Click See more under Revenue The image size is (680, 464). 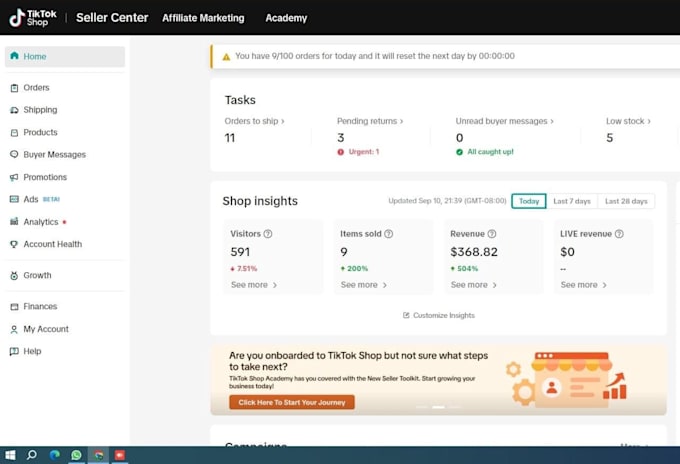coord(474,285)
